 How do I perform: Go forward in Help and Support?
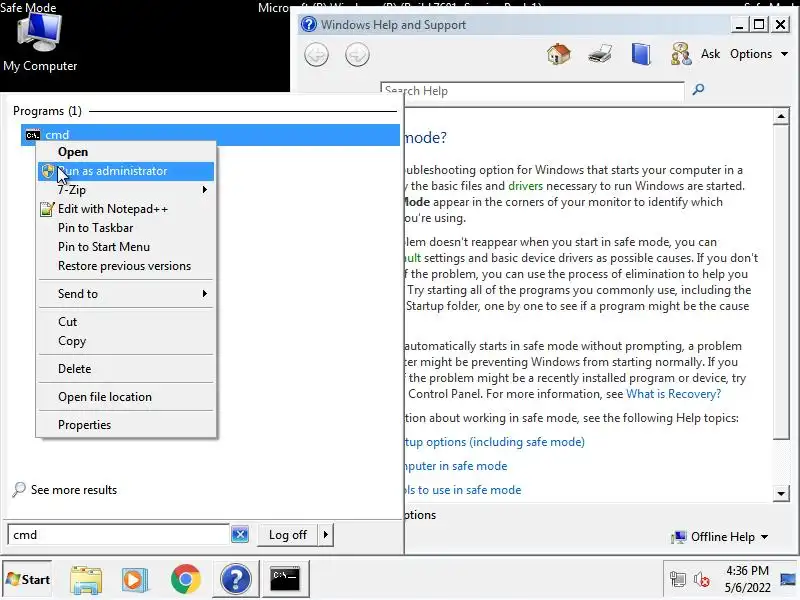tap(357, 55)
